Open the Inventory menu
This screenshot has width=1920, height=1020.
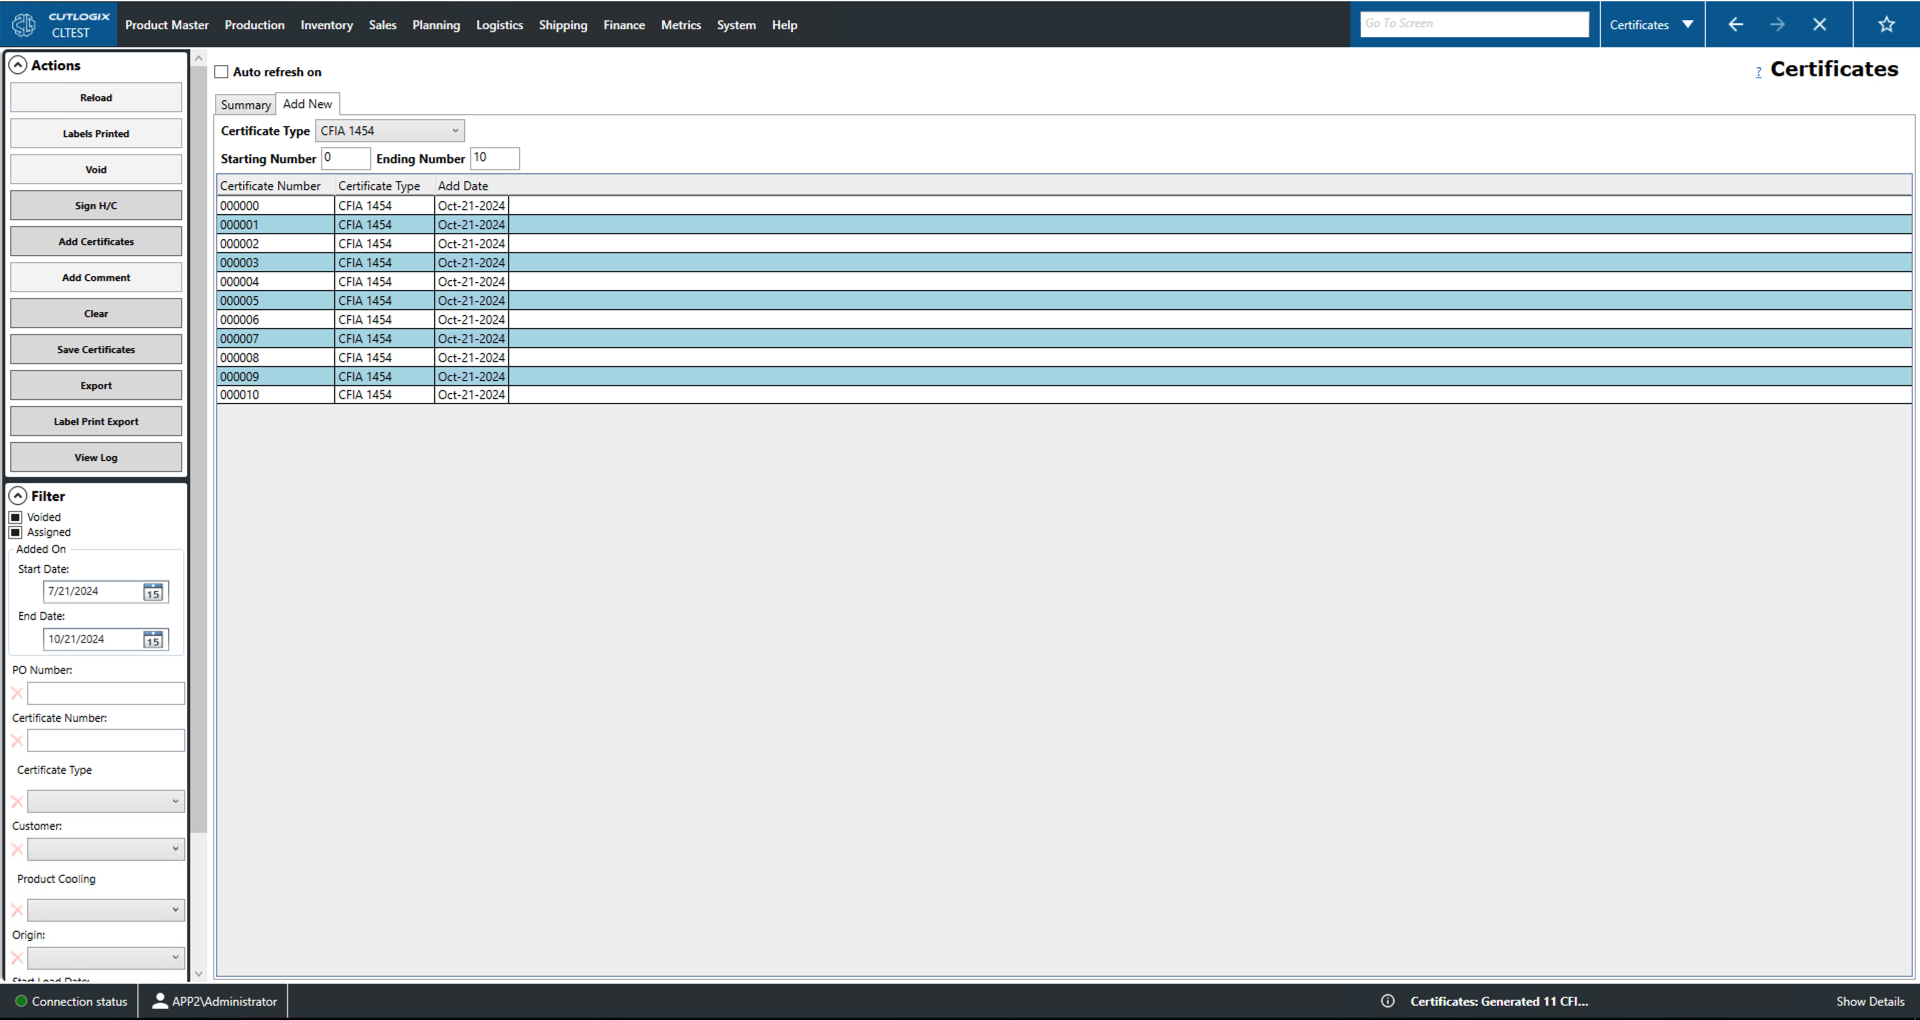click(326, 24)
